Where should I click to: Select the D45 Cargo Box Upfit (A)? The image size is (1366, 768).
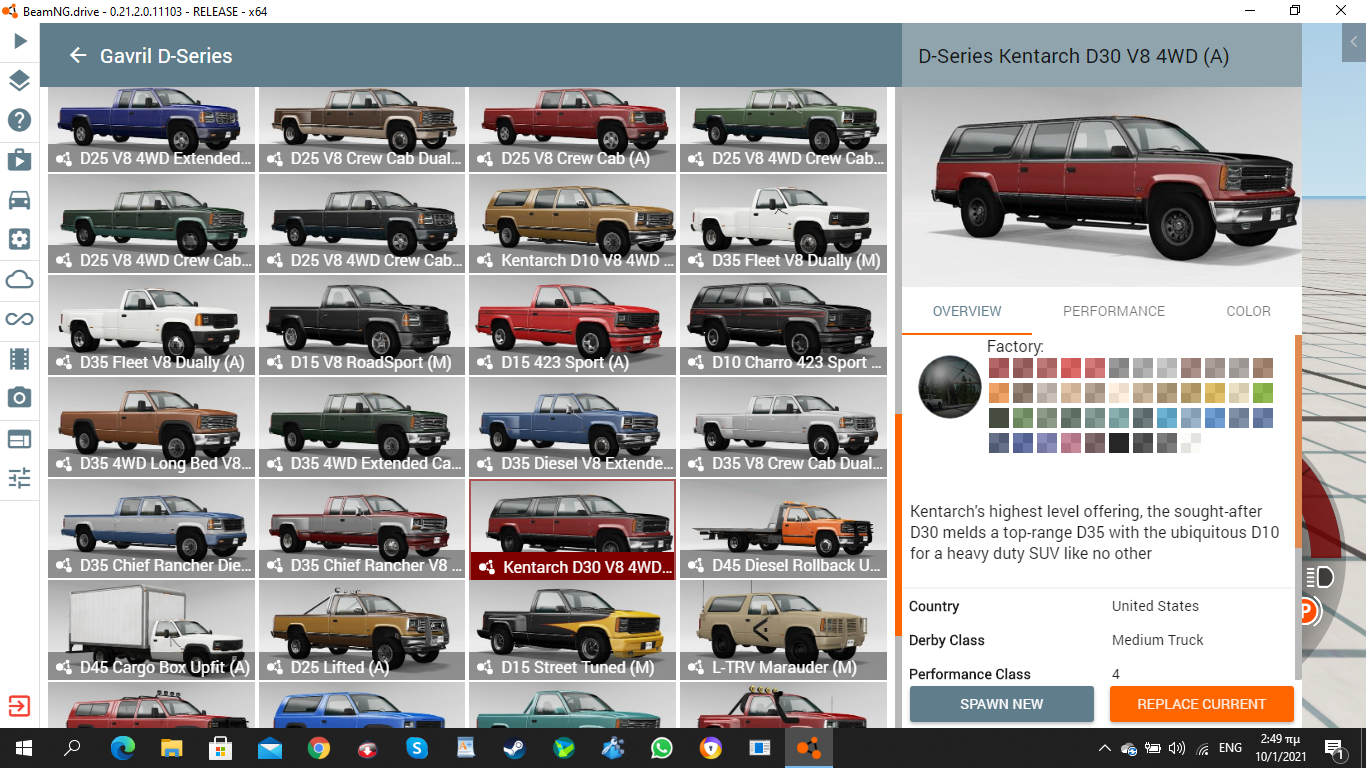[151, 631]
